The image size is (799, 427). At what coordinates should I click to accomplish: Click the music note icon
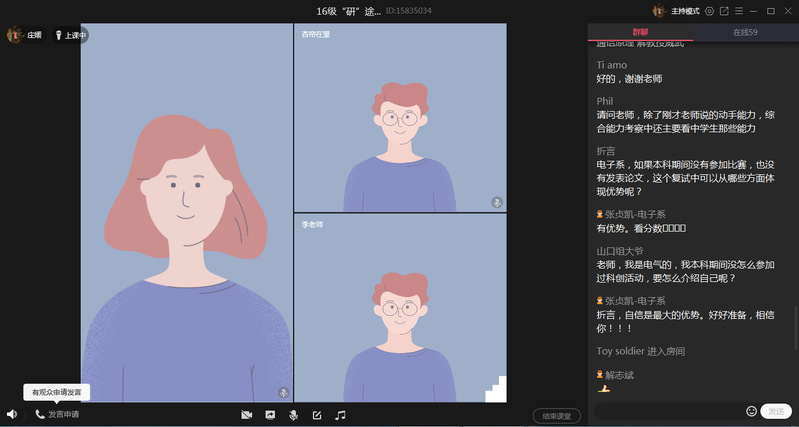pos(340,414)
